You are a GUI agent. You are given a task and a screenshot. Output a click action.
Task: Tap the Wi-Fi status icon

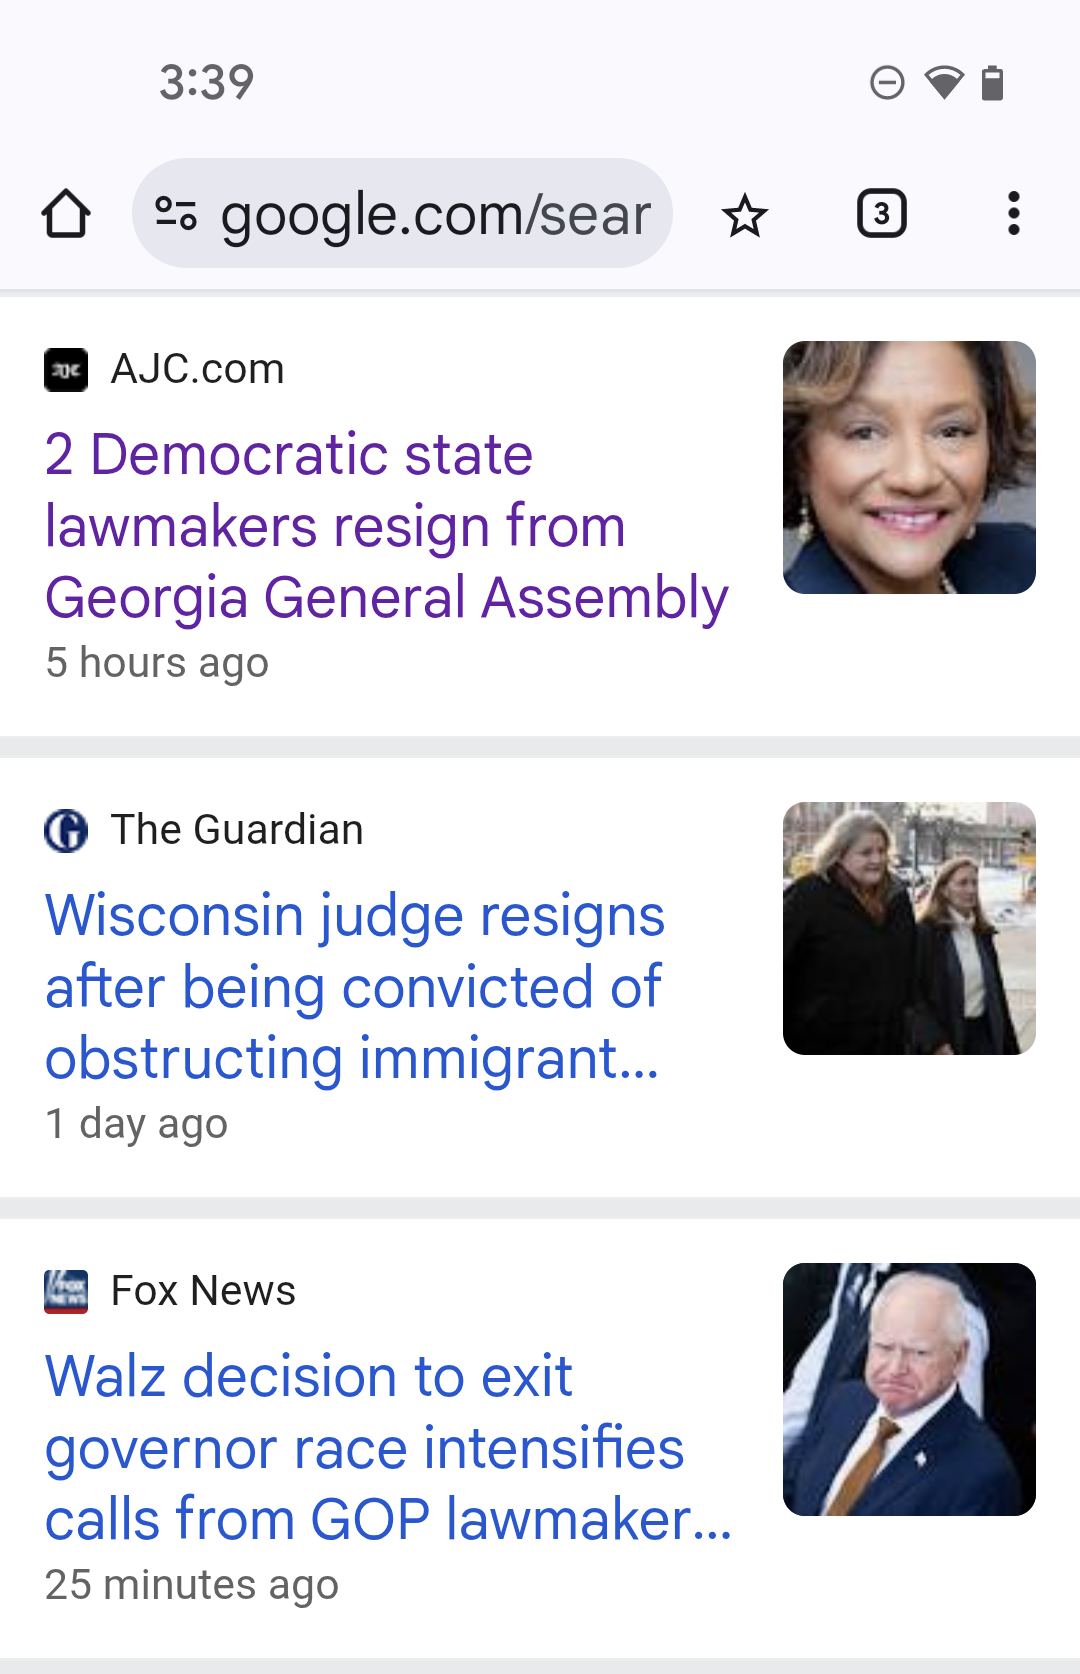coord(943,83)
